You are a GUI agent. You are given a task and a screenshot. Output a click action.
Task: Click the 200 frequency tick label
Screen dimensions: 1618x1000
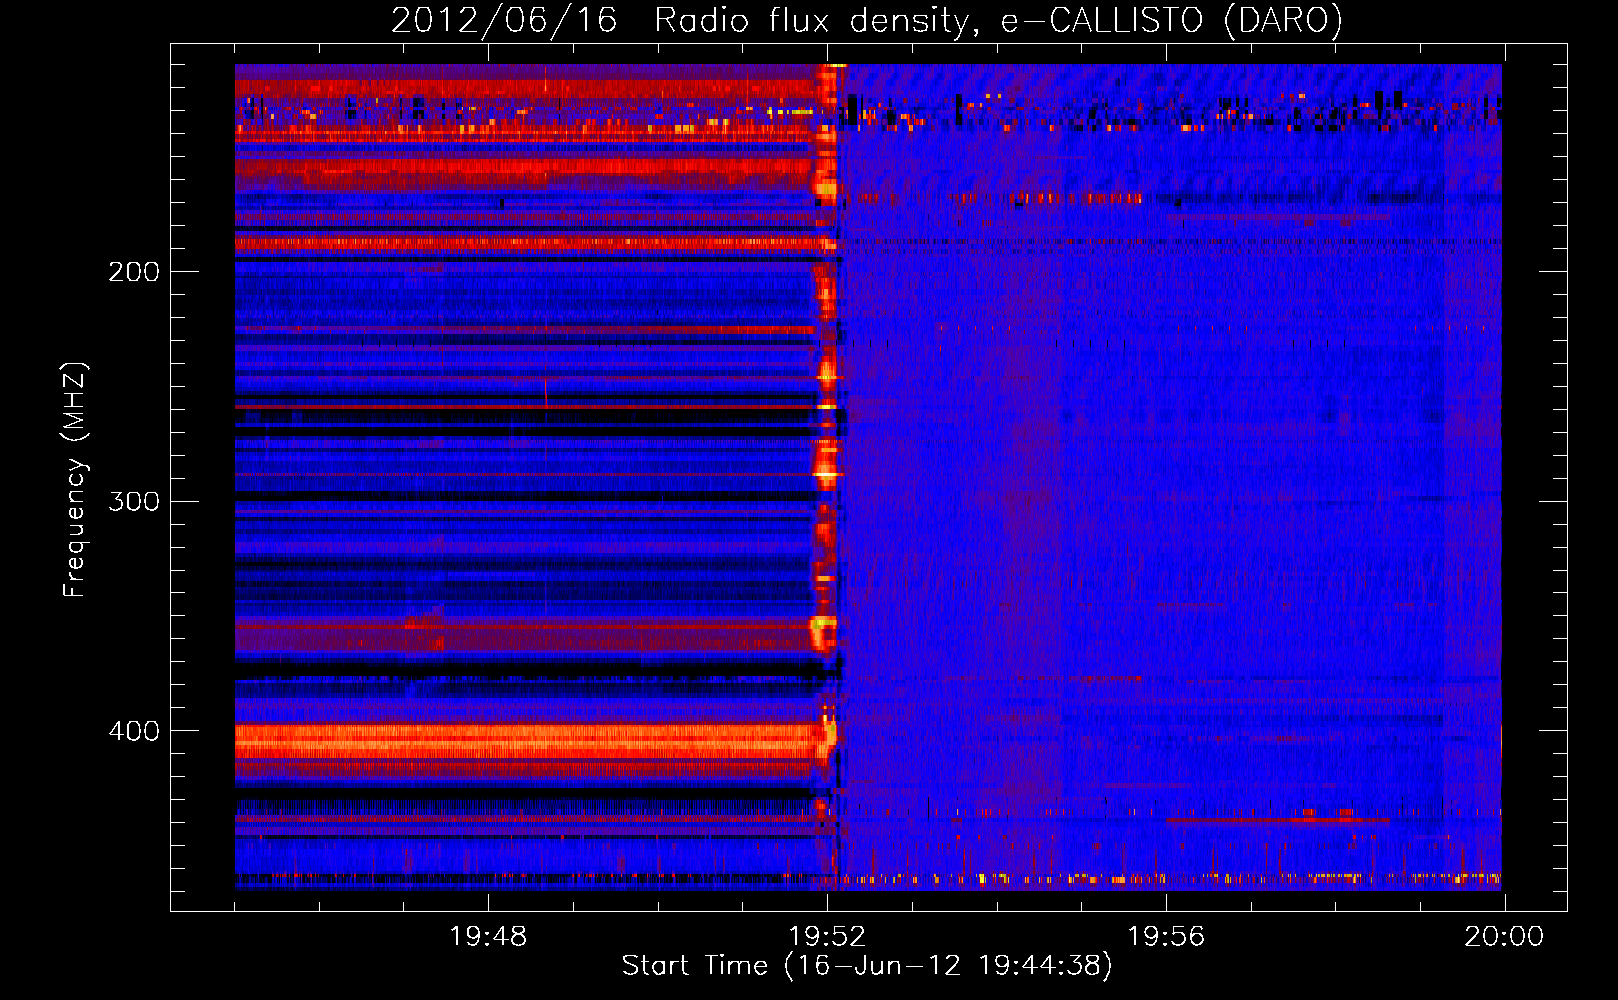(134, 272)
